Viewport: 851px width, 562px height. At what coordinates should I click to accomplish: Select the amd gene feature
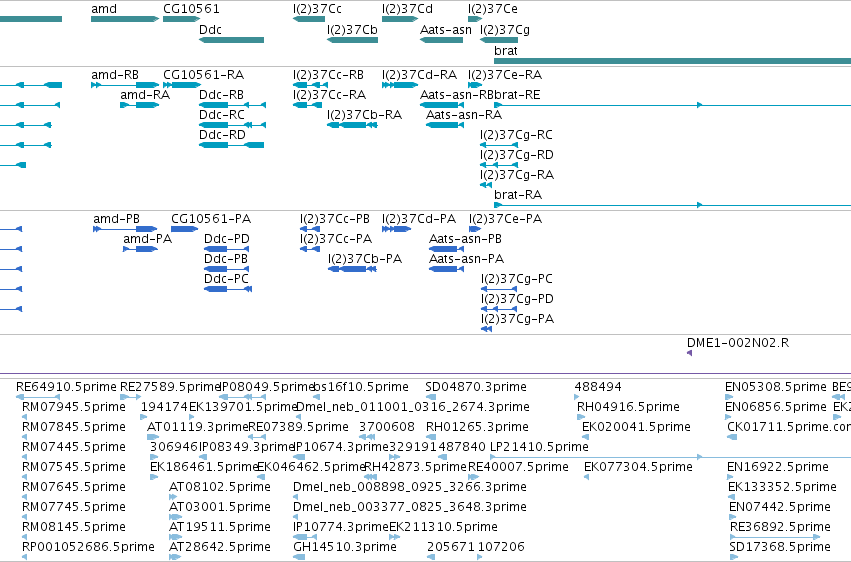point(125,19)
